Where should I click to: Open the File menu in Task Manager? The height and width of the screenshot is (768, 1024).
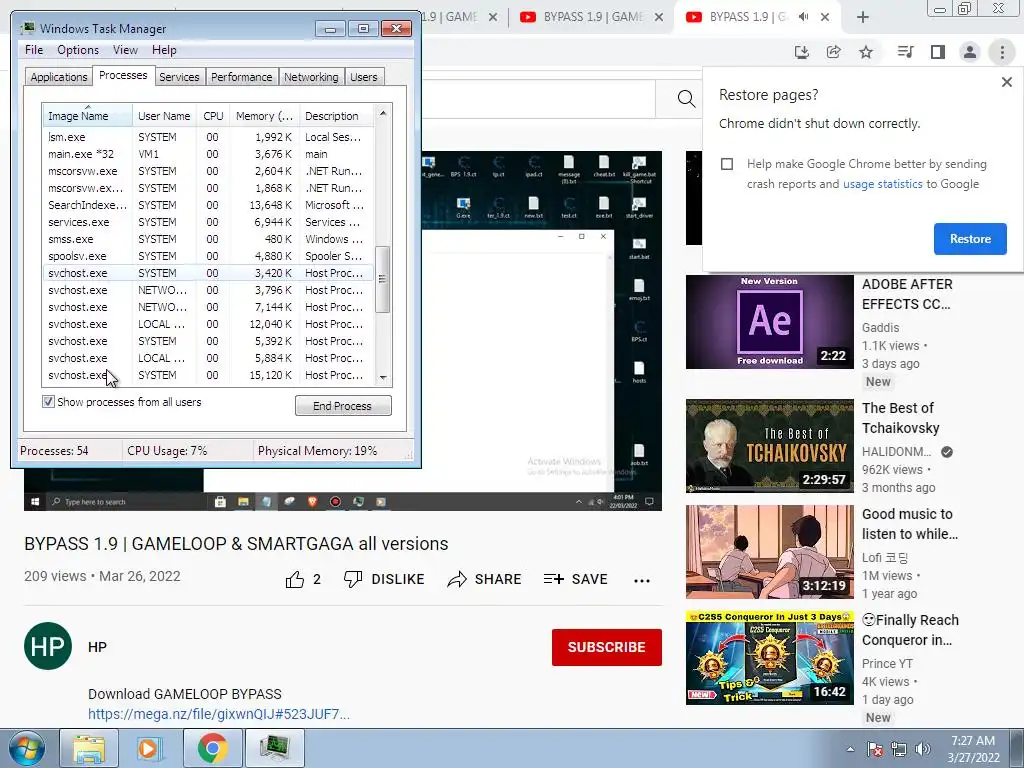coord(34,50)
